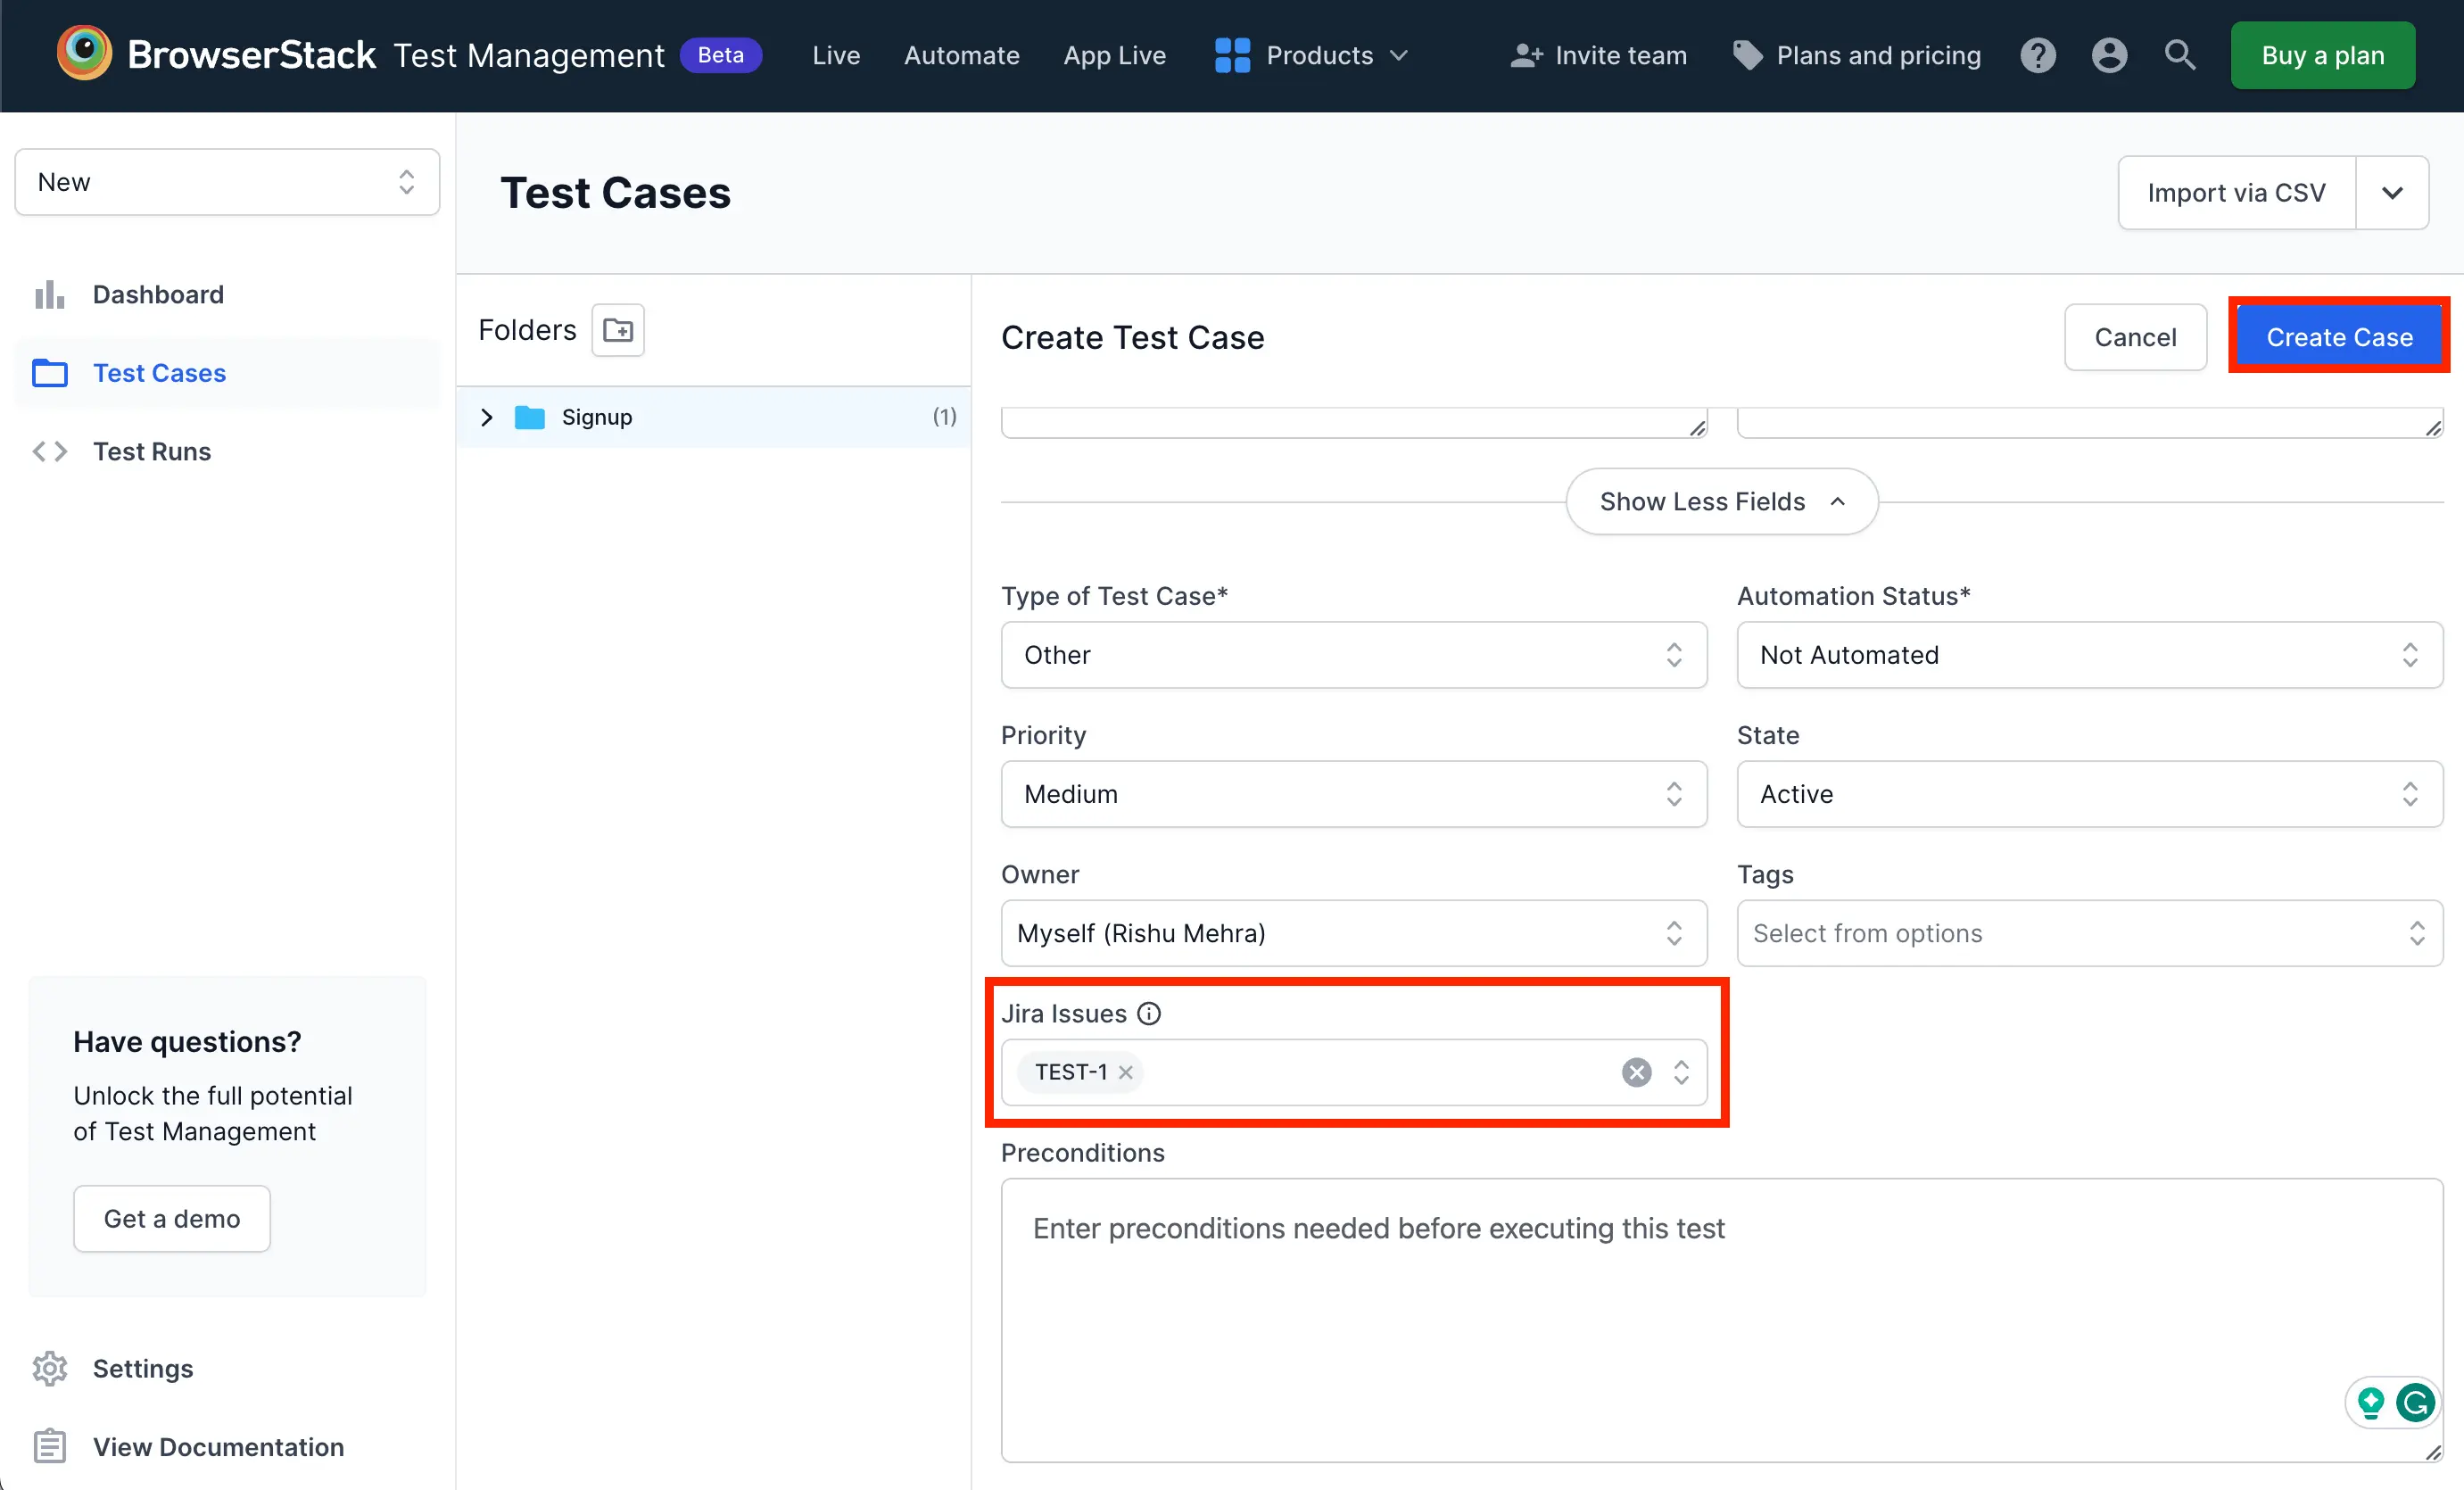This screenshot has width=2464, height=1490.
Task: Click the Create Case button
Action: 2341,336
